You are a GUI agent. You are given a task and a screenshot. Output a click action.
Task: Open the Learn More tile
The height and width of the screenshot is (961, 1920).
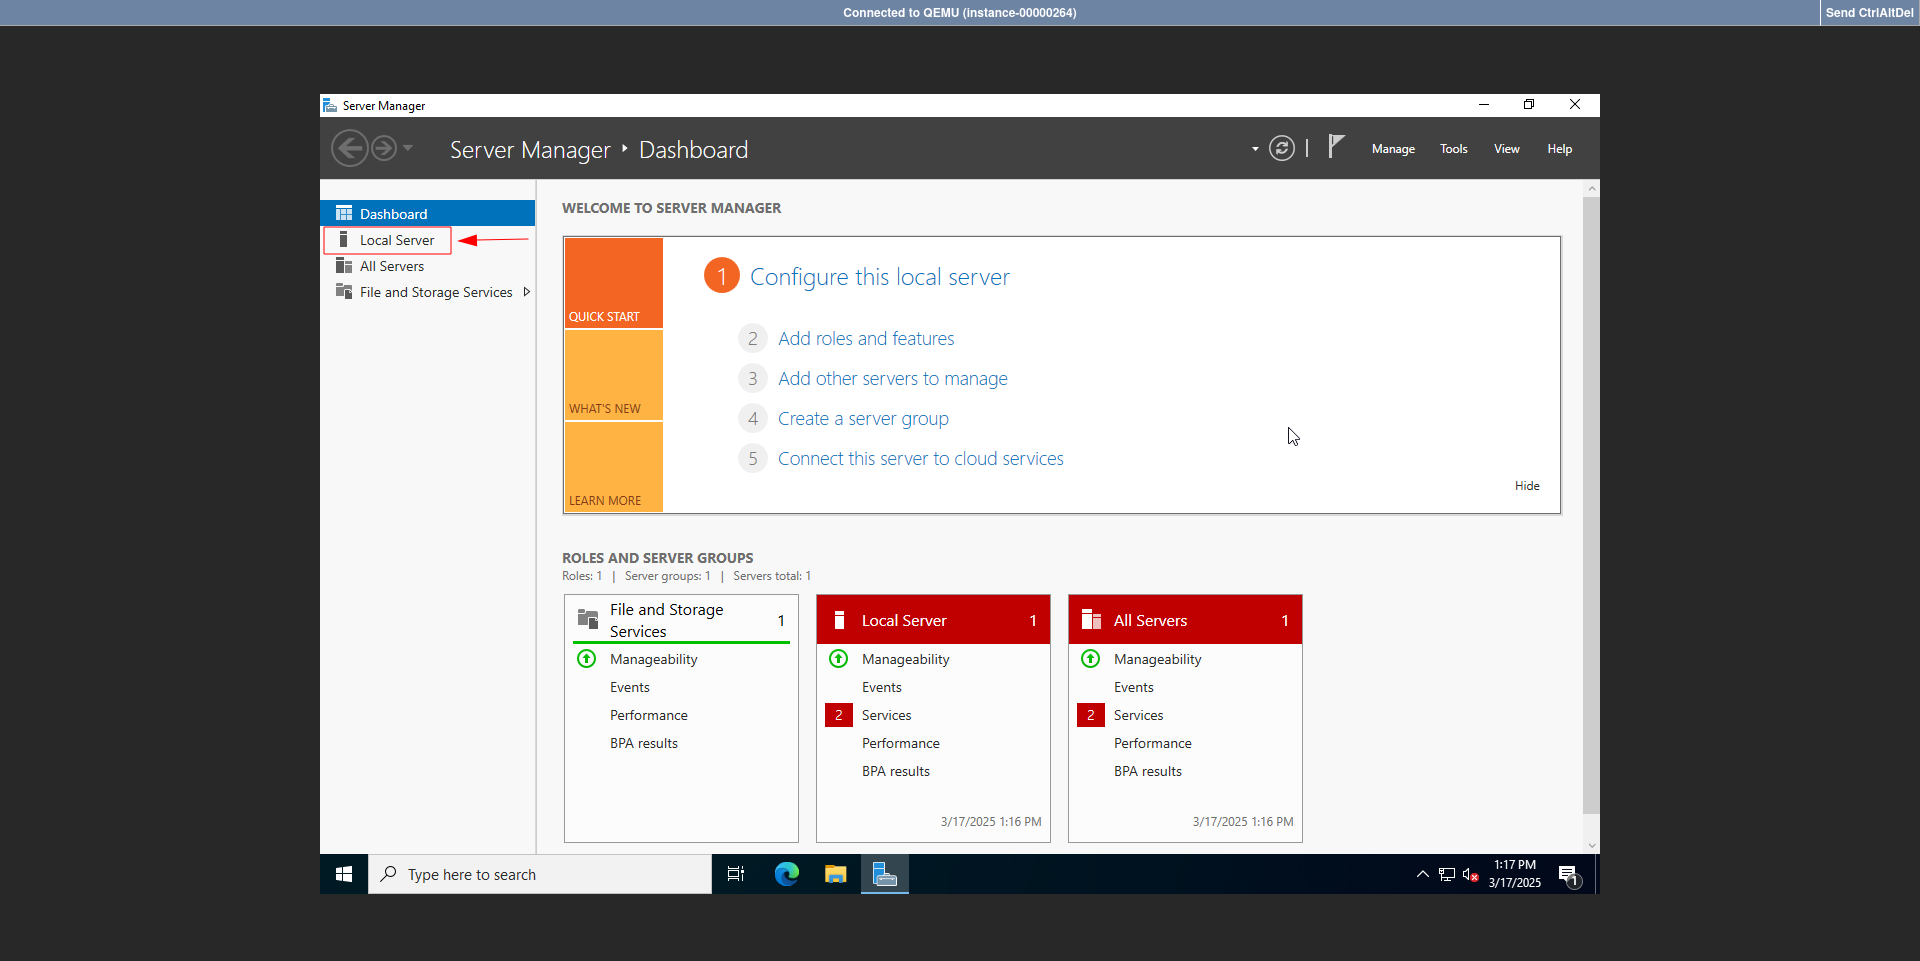click(614, 467)
